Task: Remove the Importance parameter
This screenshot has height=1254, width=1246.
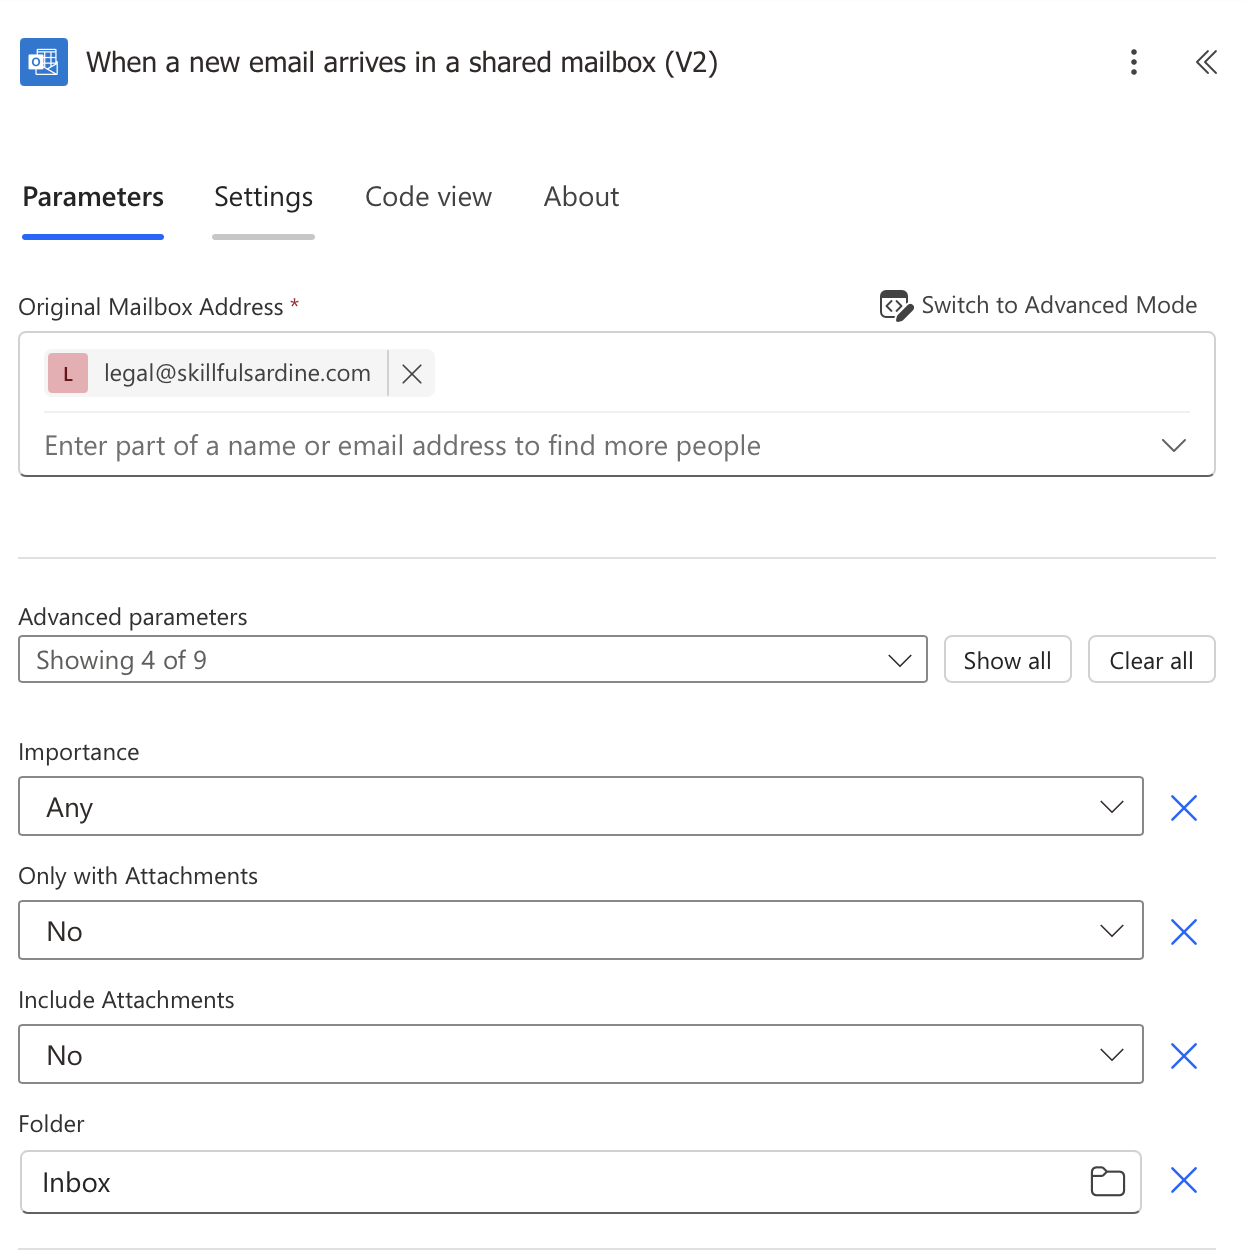Action: [x=1184, y=808]
